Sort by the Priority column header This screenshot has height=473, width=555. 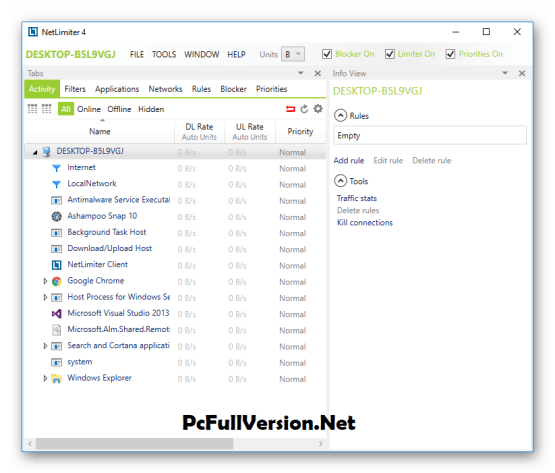[300, 131]
